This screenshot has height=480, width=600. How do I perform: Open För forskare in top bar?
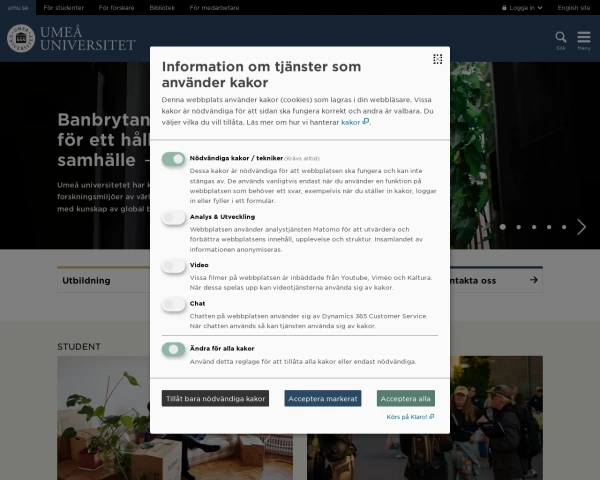[116, 8]
